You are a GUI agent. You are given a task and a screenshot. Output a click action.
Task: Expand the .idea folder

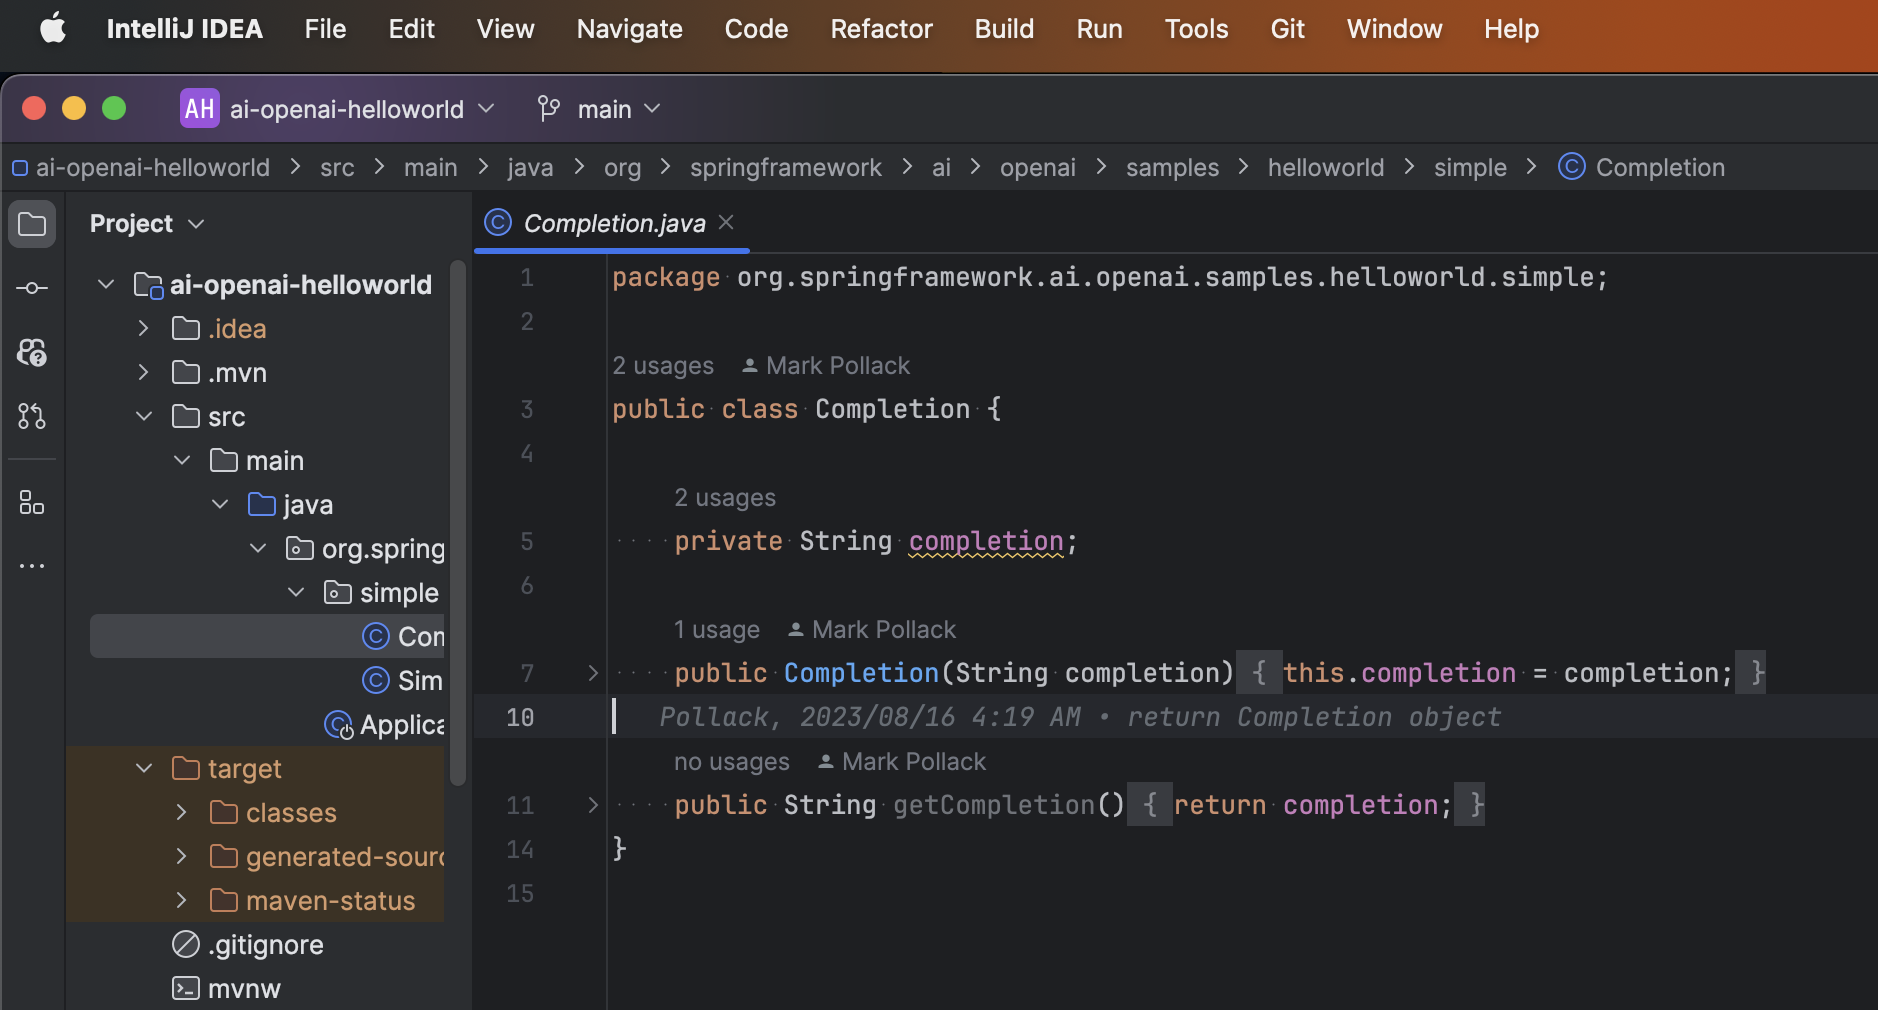point(144,328)
